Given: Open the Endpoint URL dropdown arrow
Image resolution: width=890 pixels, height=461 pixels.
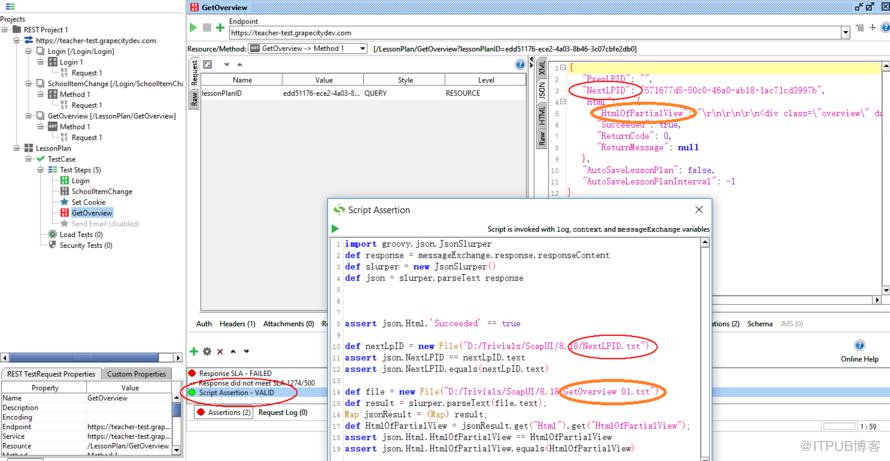Looking at the screenshot, I should (846, 33).
